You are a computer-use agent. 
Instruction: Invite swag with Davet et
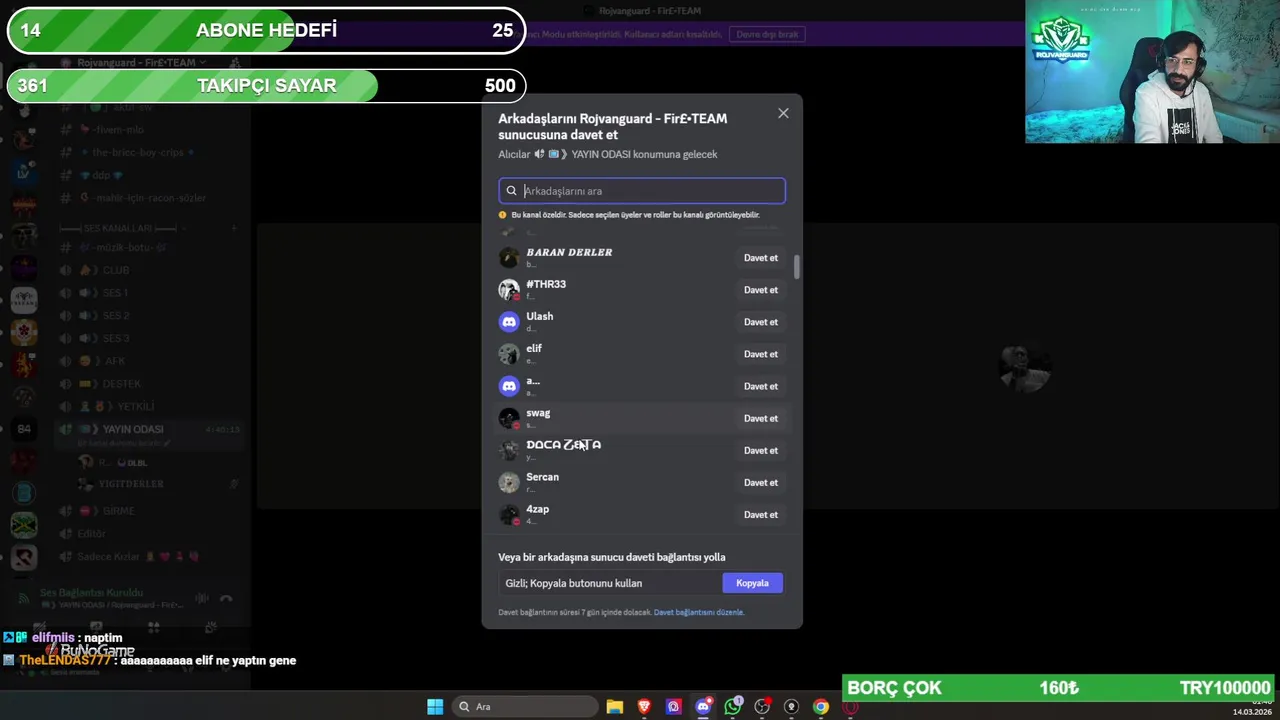(760, 418)
